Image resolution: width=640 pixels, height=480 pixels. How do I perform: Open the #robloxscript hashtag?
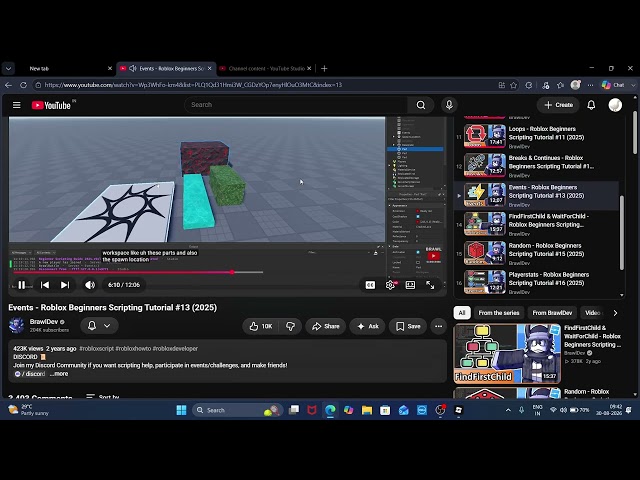pyautogui.click(x=96, y=349)
